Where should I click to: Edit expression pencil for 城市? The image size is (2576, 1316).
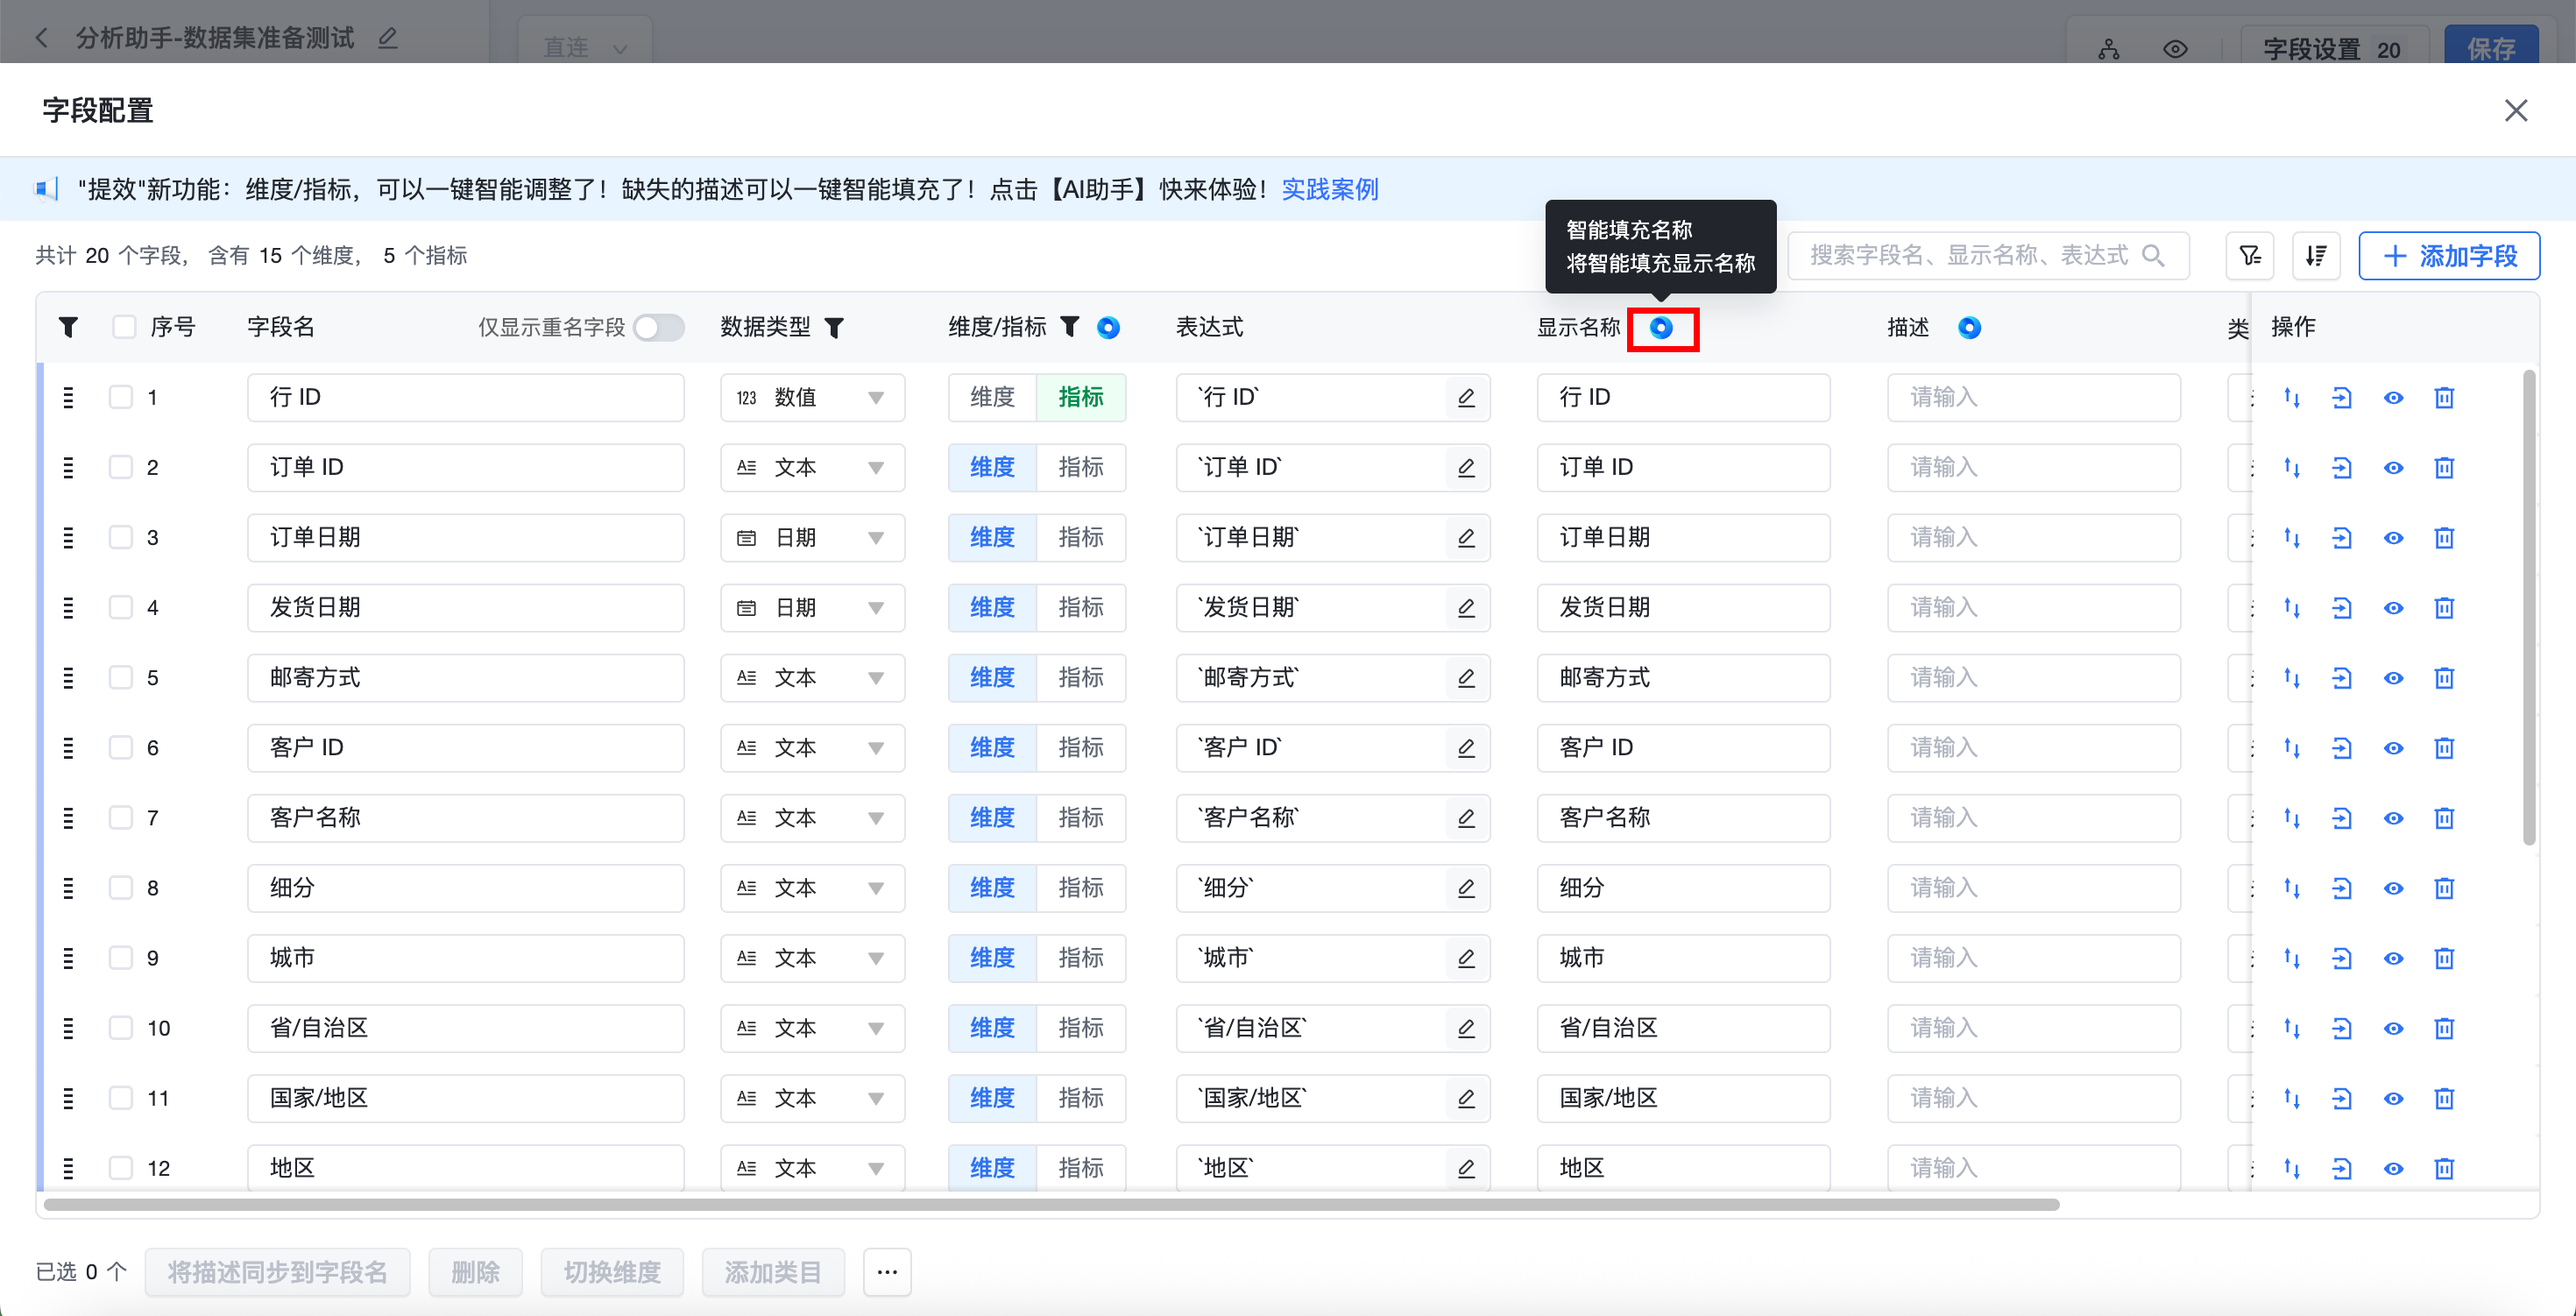point(1466,958)
